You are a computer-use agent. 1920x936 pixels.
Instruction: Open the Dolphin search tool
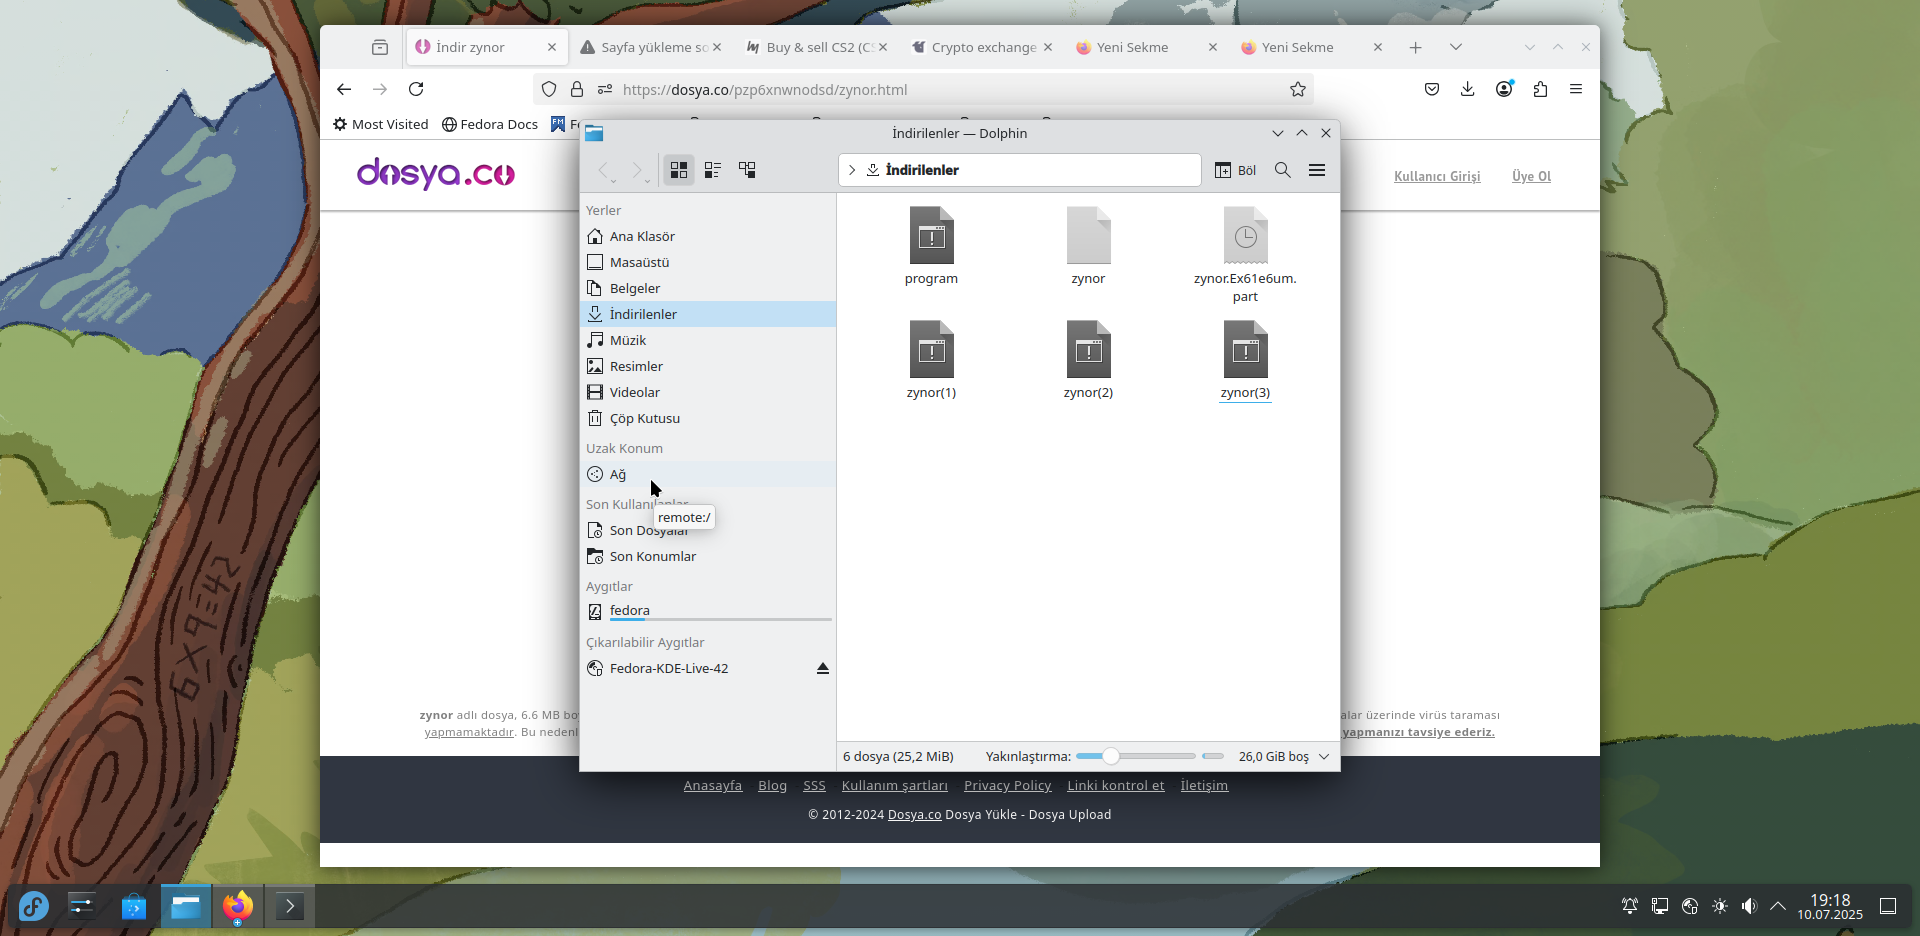[x=1283, y=170]
